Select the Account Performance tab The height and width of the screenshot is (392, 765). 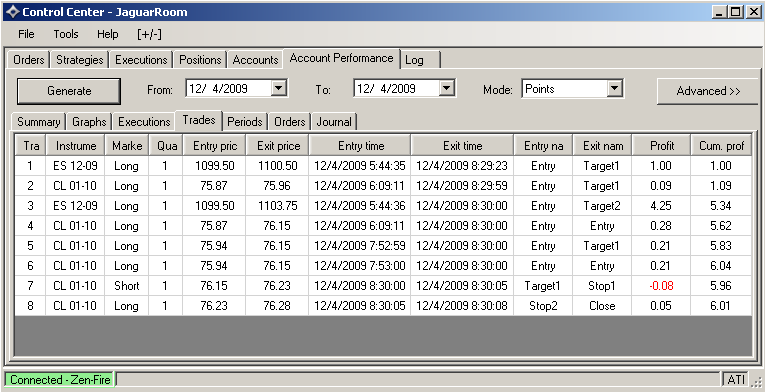click(x=342, y=58)
